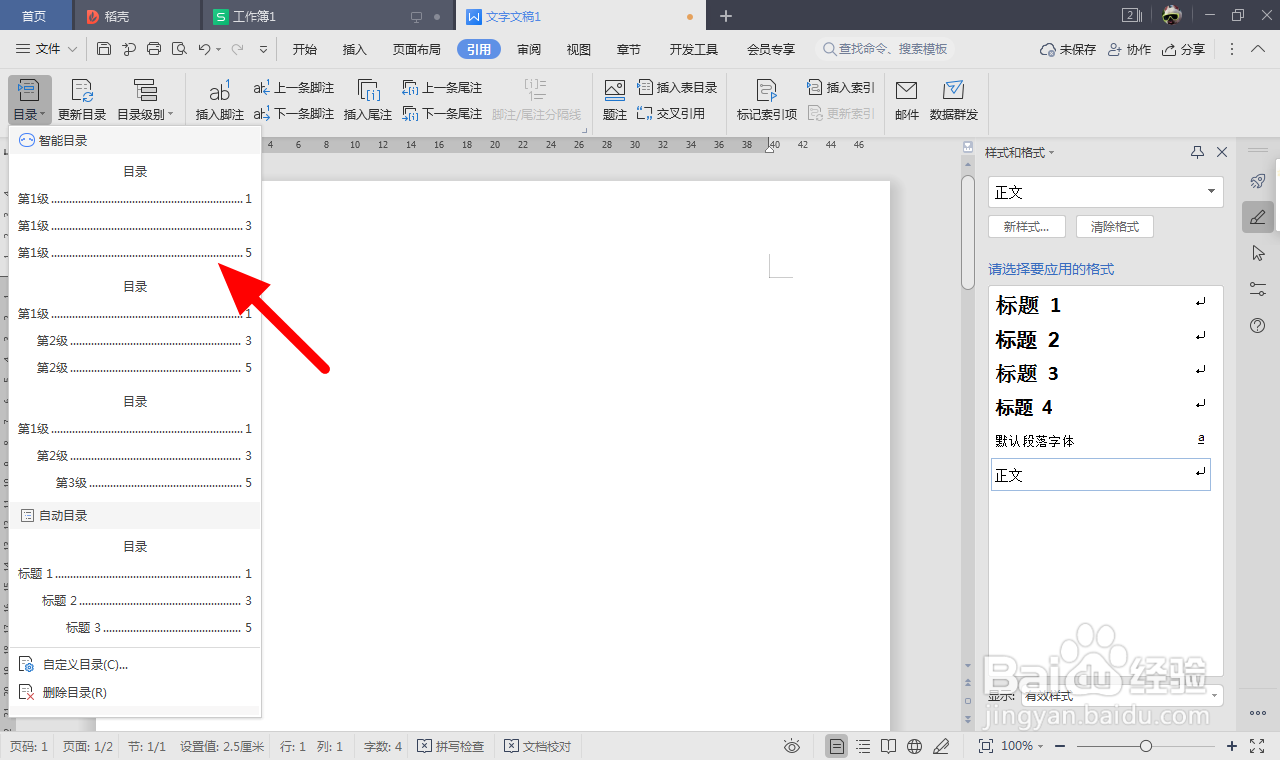Collapse the ribbon with chevron arrow

click(1257, 49)
